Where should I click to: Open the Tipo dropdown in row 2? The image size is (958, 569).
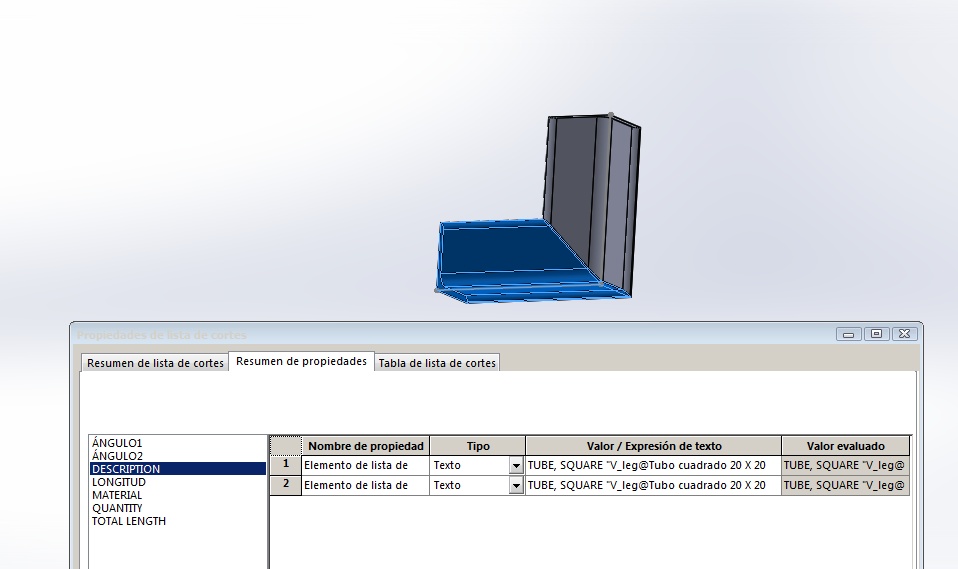tap(516, 486)
